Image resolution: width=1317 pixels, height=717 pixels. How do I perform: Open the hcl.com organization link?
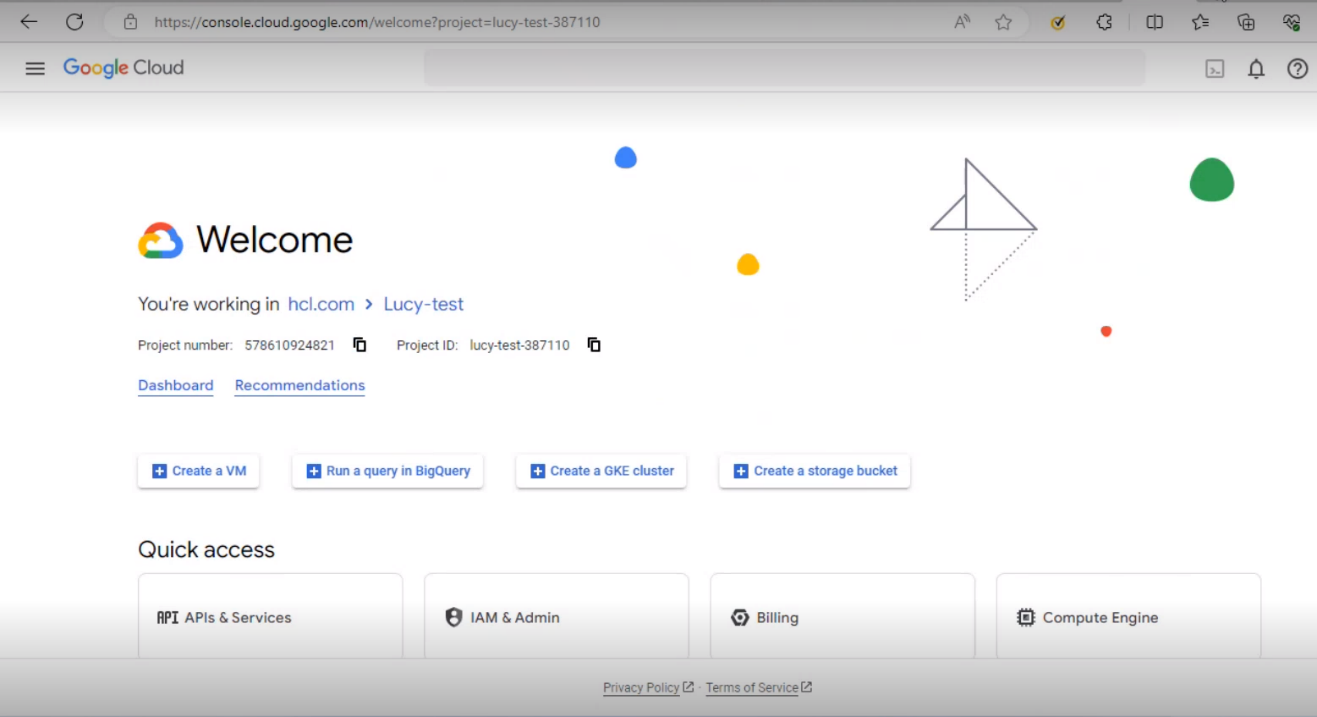(x=321, y=304)
